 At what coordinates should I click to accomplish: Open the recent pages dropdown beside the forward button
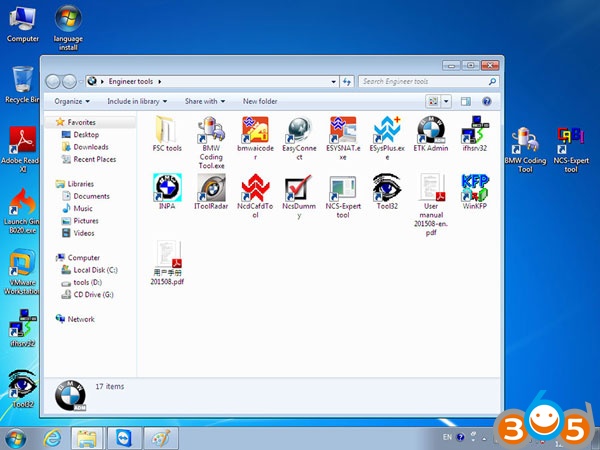pyautogui.click(x=80, y=82)
